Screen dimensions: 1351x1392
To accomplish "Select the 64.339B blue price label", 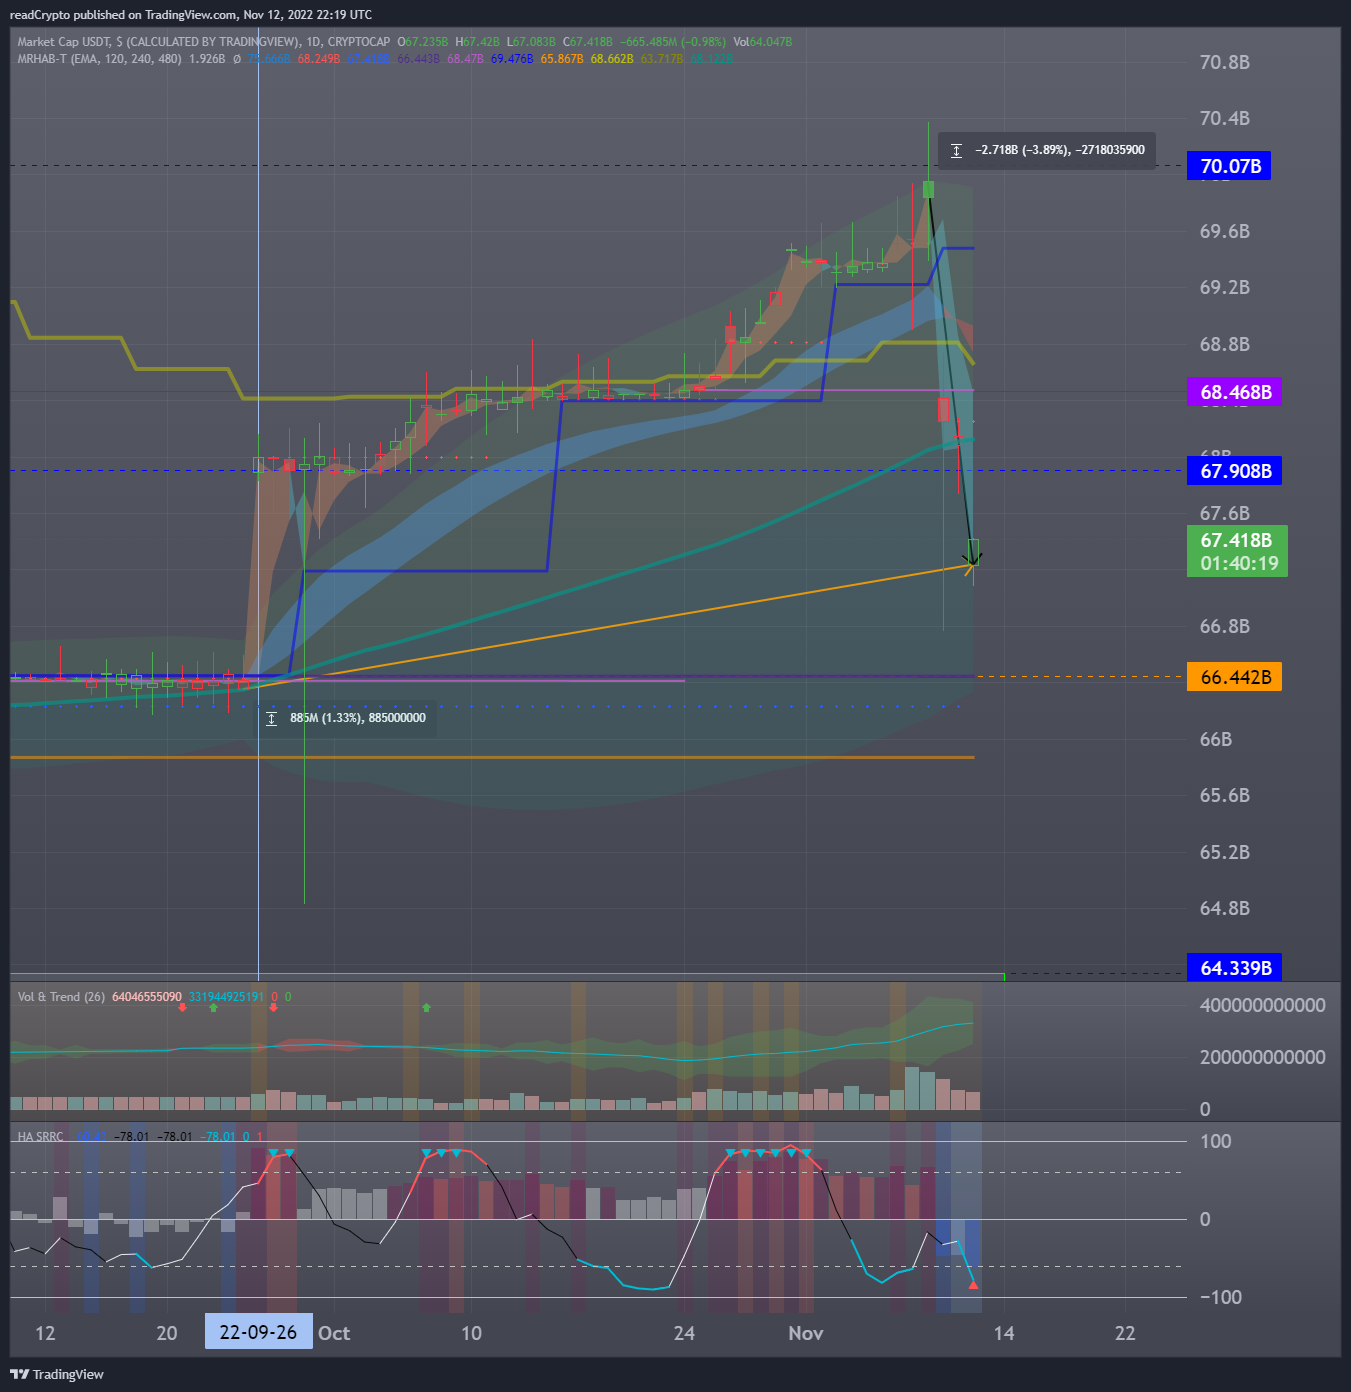I will [1234, 968].
